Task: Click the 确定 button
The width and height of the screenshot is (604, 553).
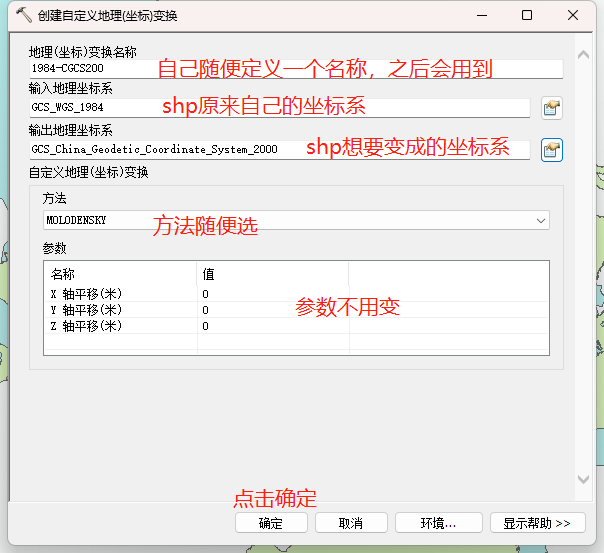Action: pos(271,523)
